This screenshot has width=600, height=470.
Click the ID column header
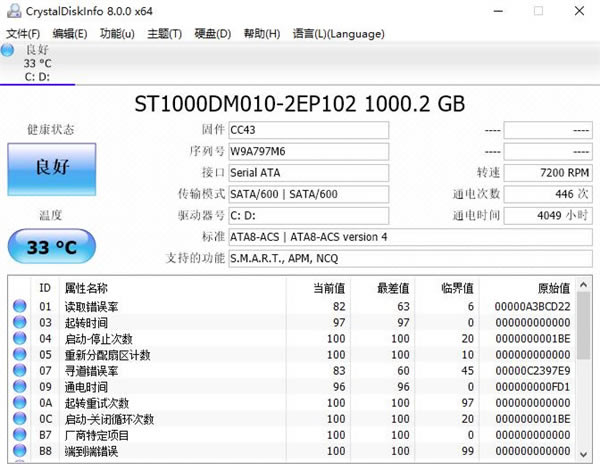tap(45, 288)
